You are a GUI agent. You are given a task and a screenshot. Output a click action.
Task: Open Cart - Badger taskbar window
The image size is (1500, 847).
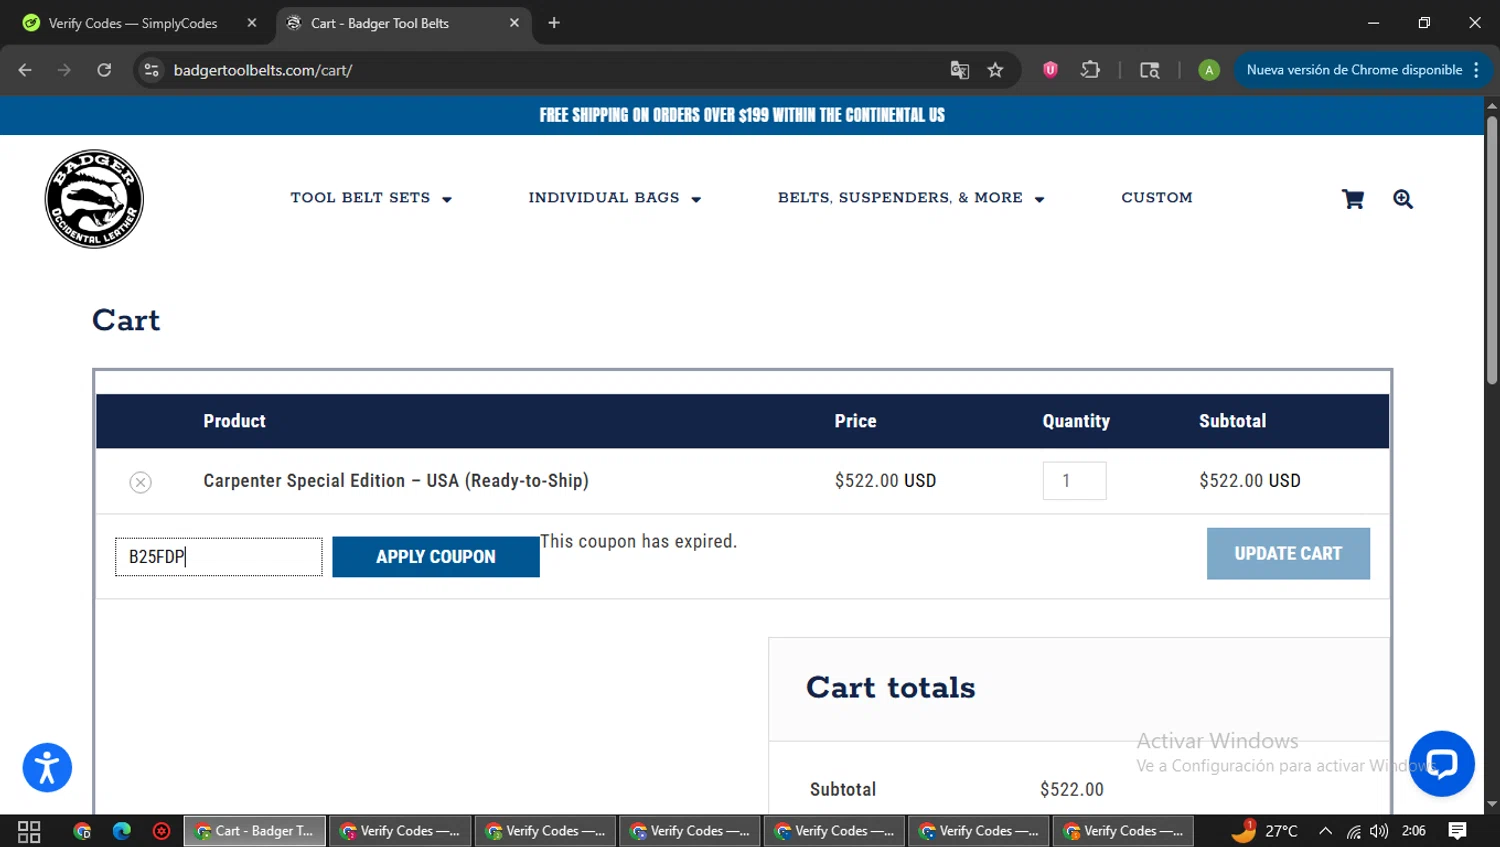pyautogui.click(x=255, y=831)
